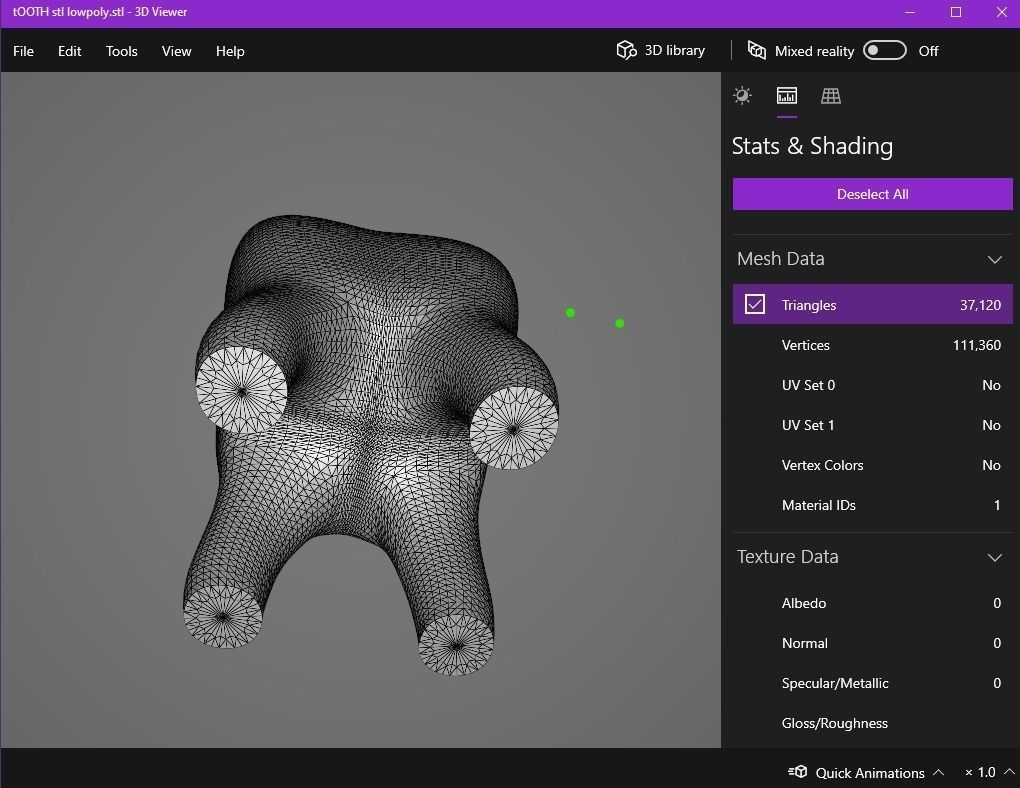Viewport: 1020px width, 788px height.
Task: Select the Material IDs row
Action: pyautogui.click(x=872, y=505)
